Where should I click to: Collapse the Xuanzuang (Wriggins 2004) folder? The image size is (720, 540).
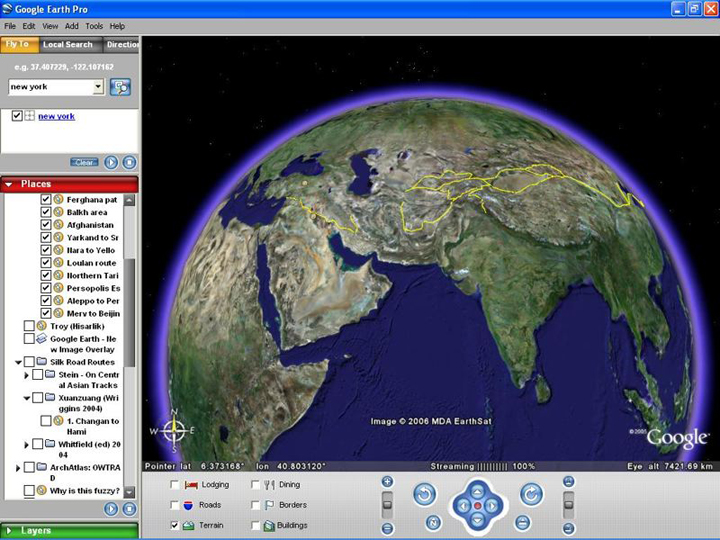(27, 398)
